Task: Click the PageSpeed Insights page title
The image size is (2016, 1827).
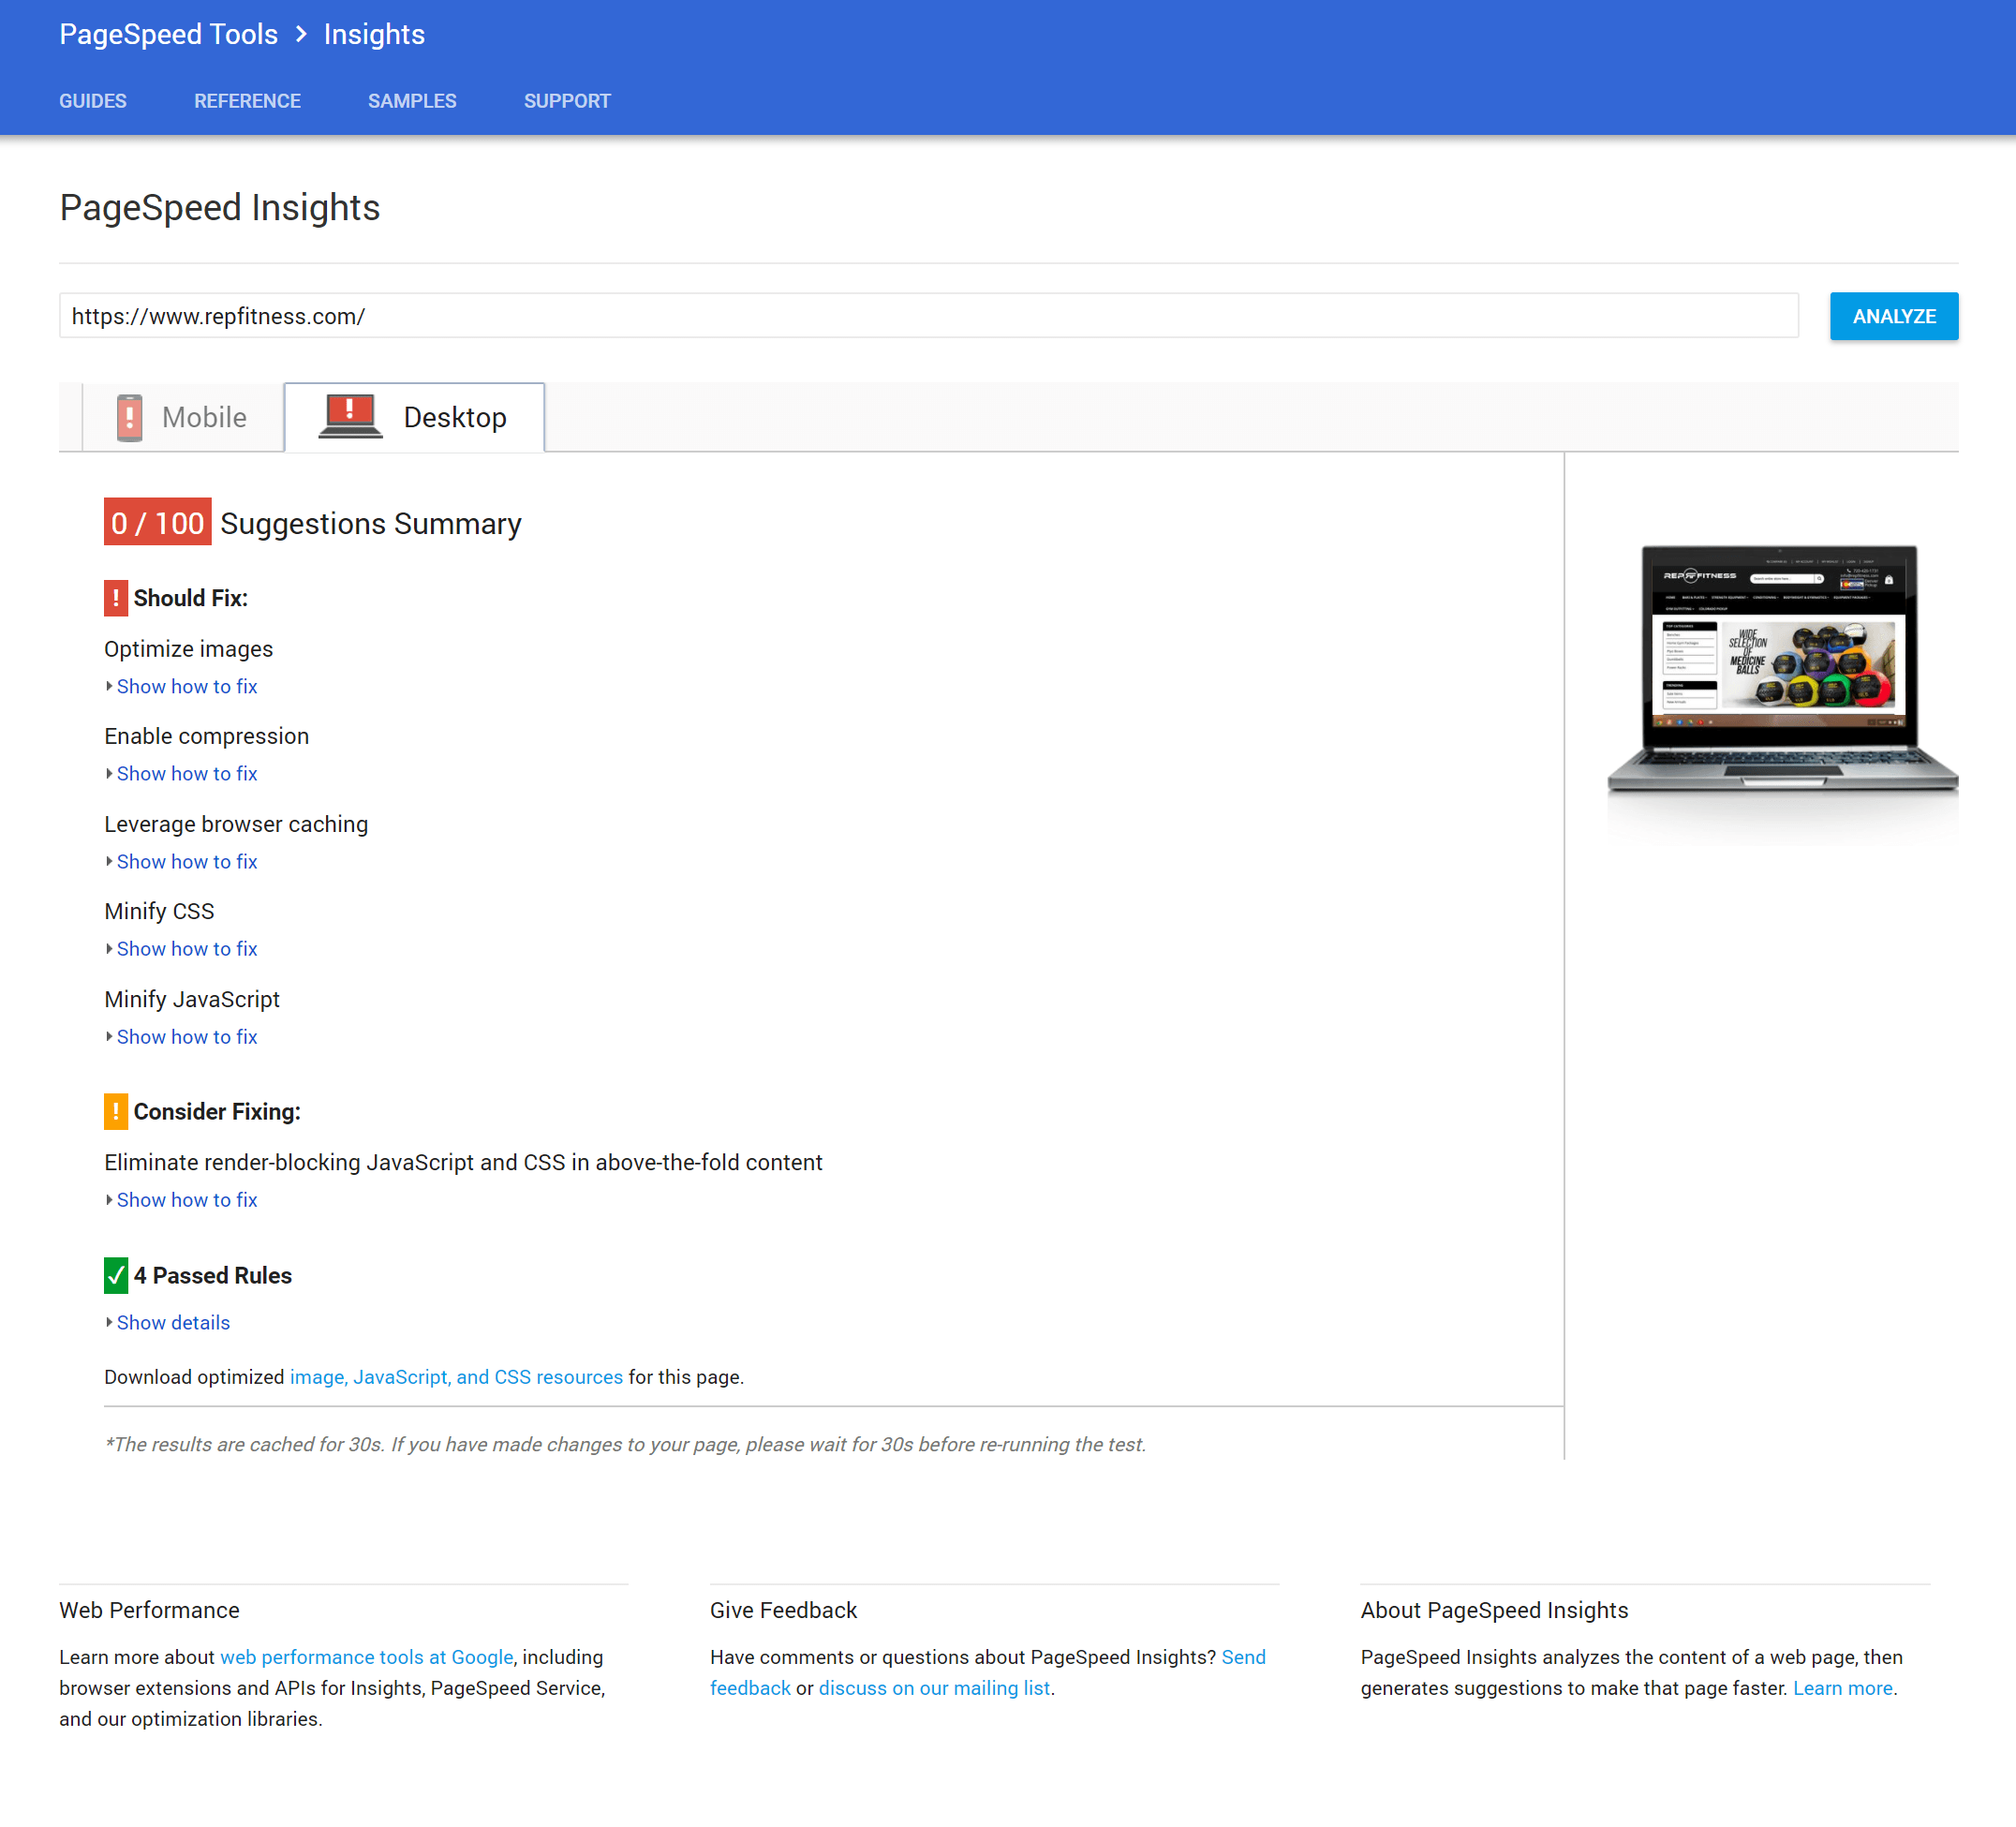Action: 219,207
